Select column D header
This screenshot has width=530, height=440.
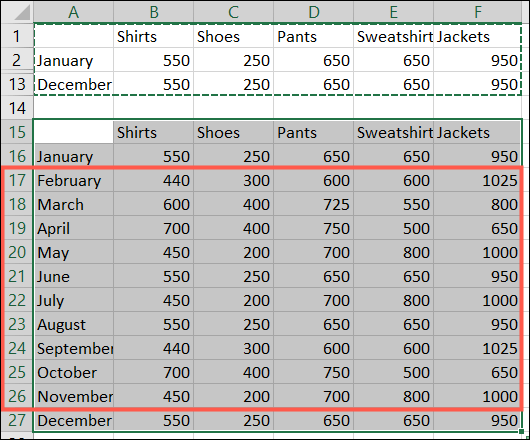pos(313,12)
